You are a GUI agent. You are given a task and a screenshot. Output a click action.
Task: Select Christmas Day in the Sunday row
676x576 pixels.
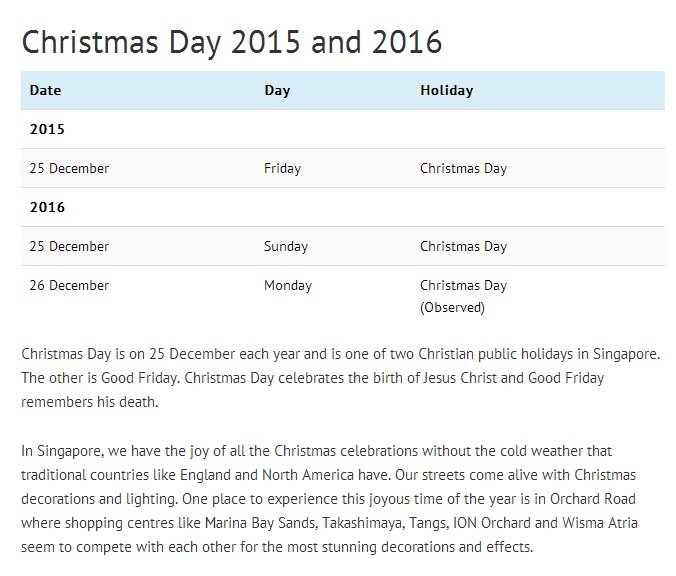tap(463, 246)
